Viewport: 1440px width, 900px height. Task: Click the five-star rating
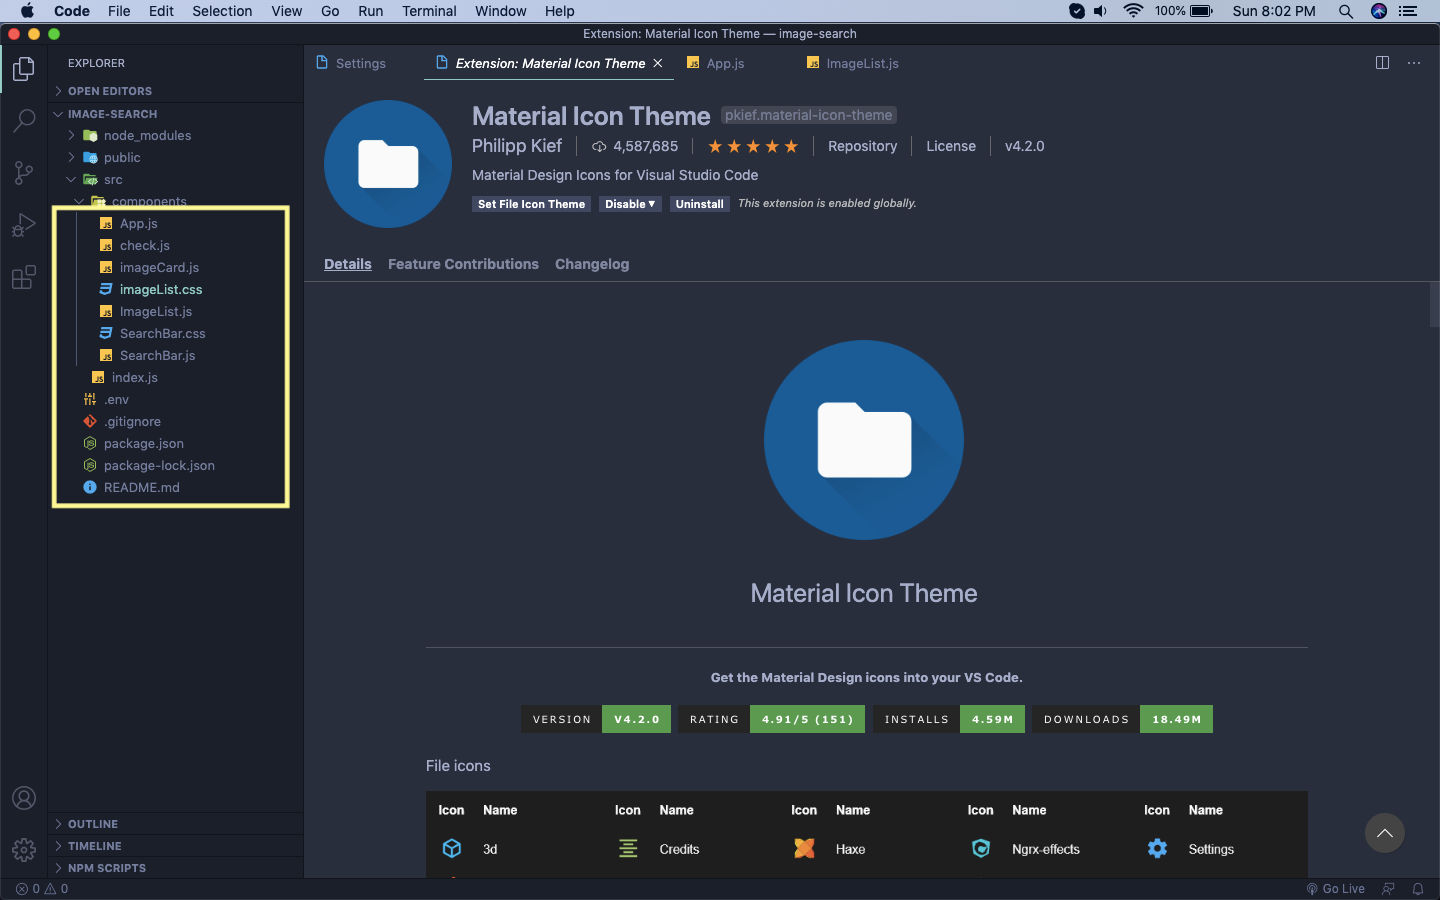tap(753, 146)
